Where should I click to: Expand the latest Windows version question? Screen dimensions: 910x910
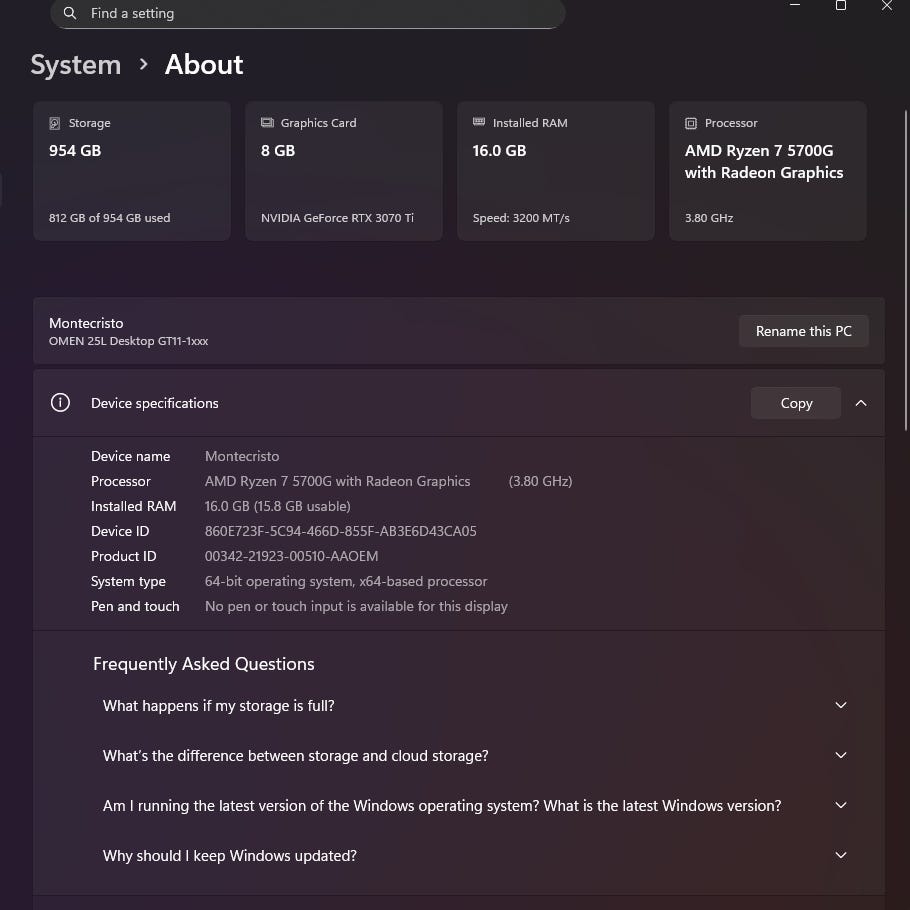(x=840, y=805)
